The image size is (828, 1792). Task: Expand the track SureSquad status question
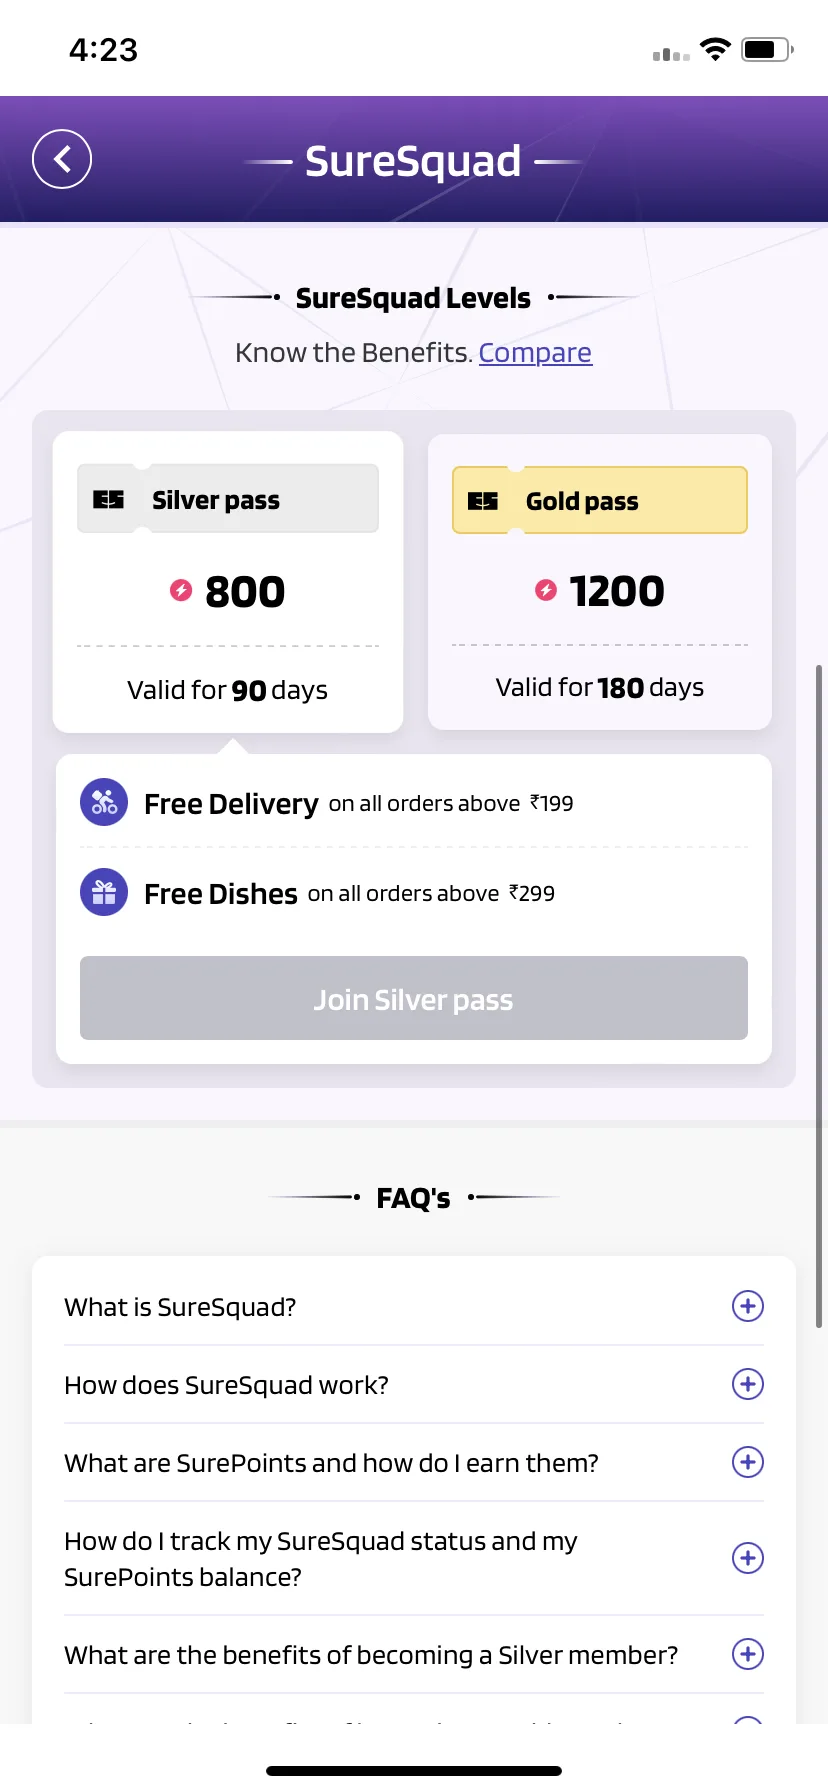pos(748,1558)
